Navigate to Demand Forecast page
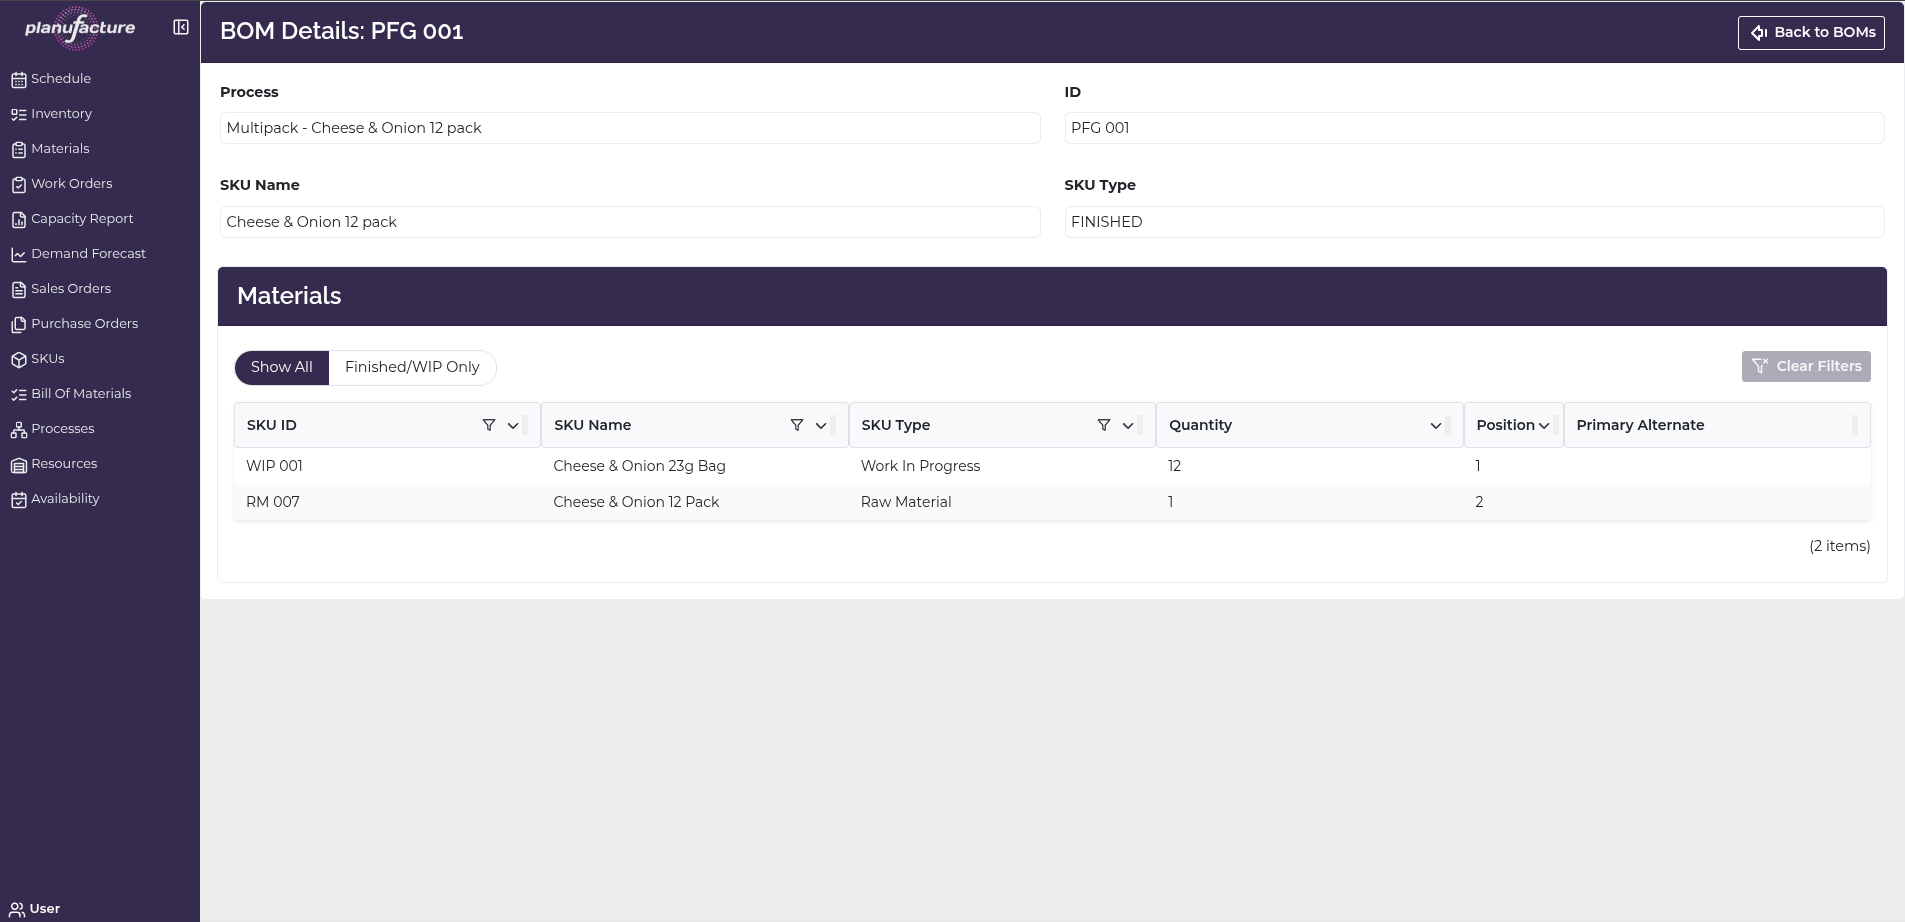 coord(88,253)
